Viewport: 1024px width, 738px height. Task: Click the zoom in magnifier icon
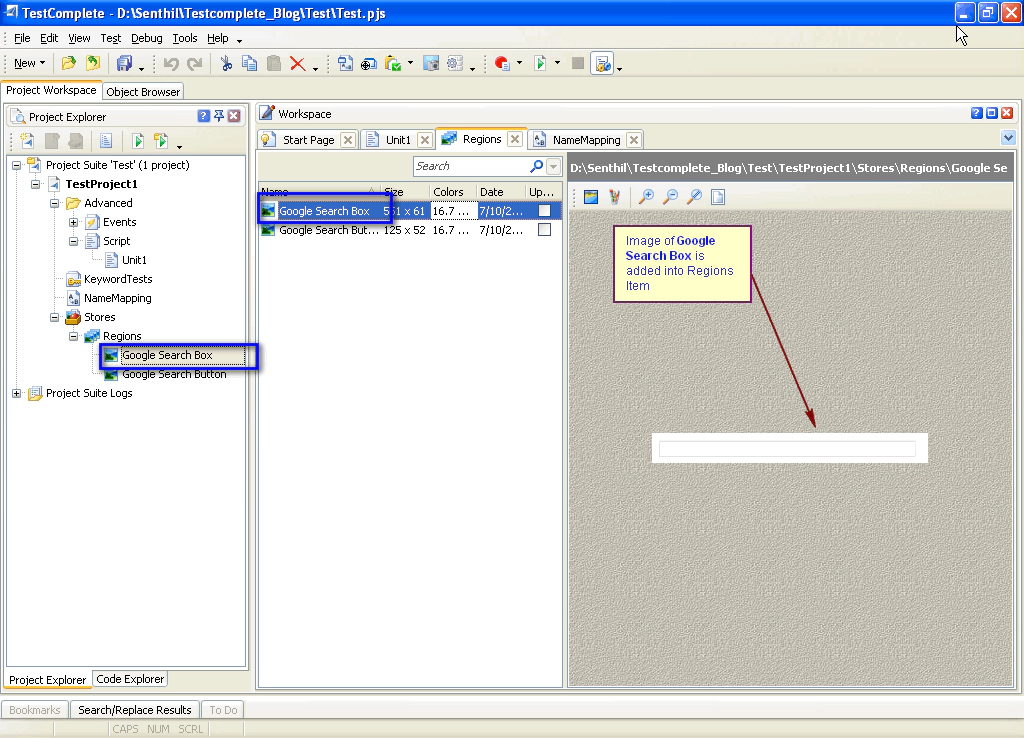(x=647, y=197)
